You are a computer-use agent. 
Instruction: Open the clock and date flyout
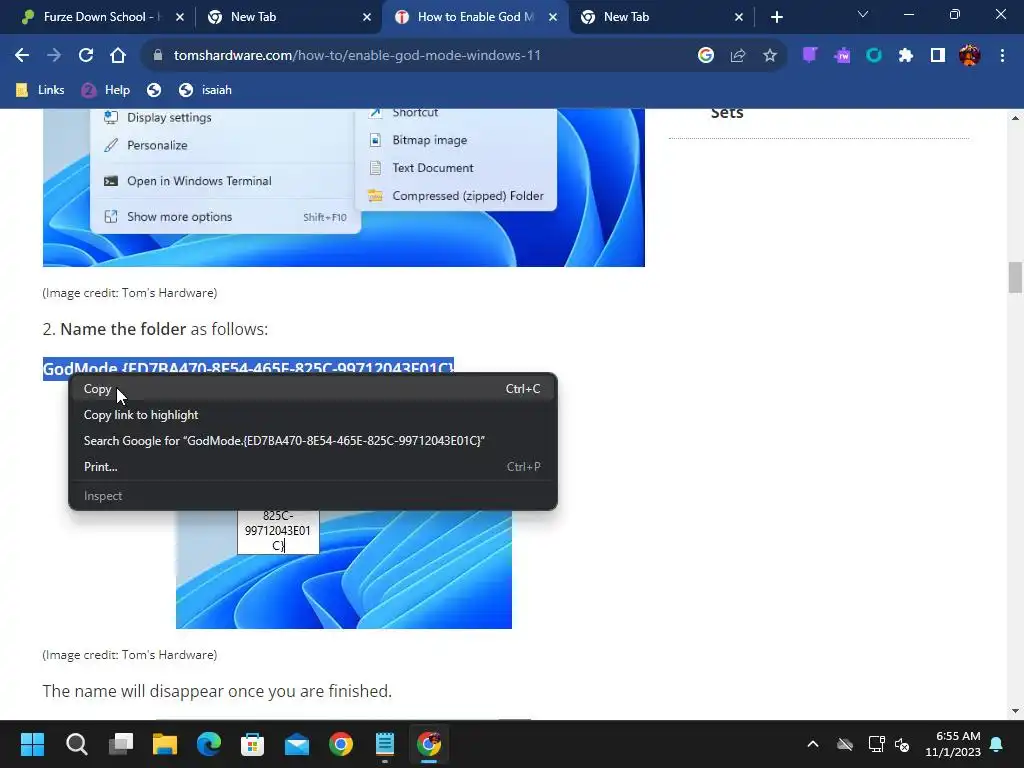(x=953, y=744)
